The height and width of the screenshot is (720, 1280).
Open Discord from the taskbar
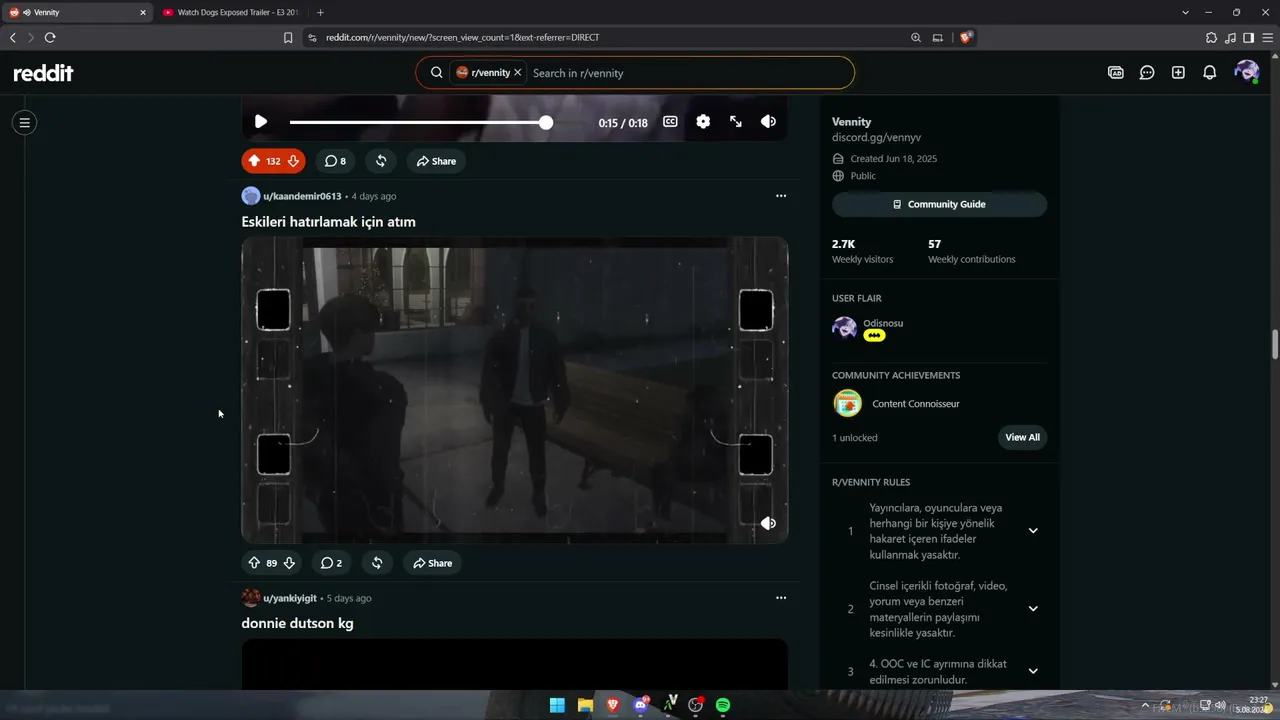[x=641, y=705]
